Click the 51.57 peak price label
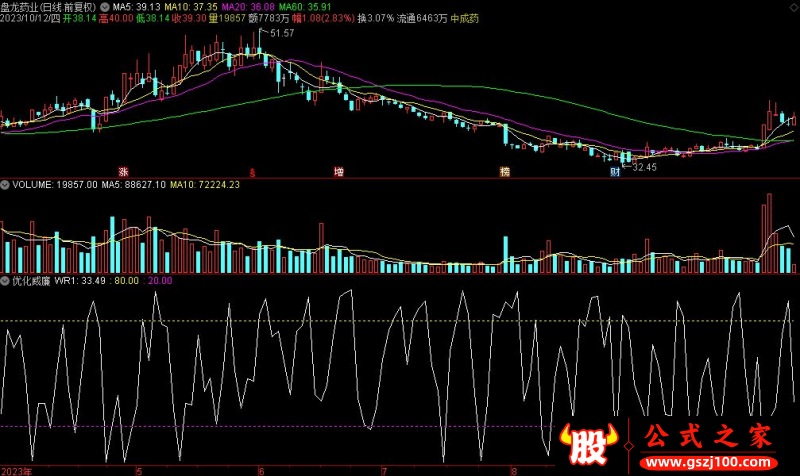Image resolution: width=800 pixels, height=476 pixels. click(282, 33)
